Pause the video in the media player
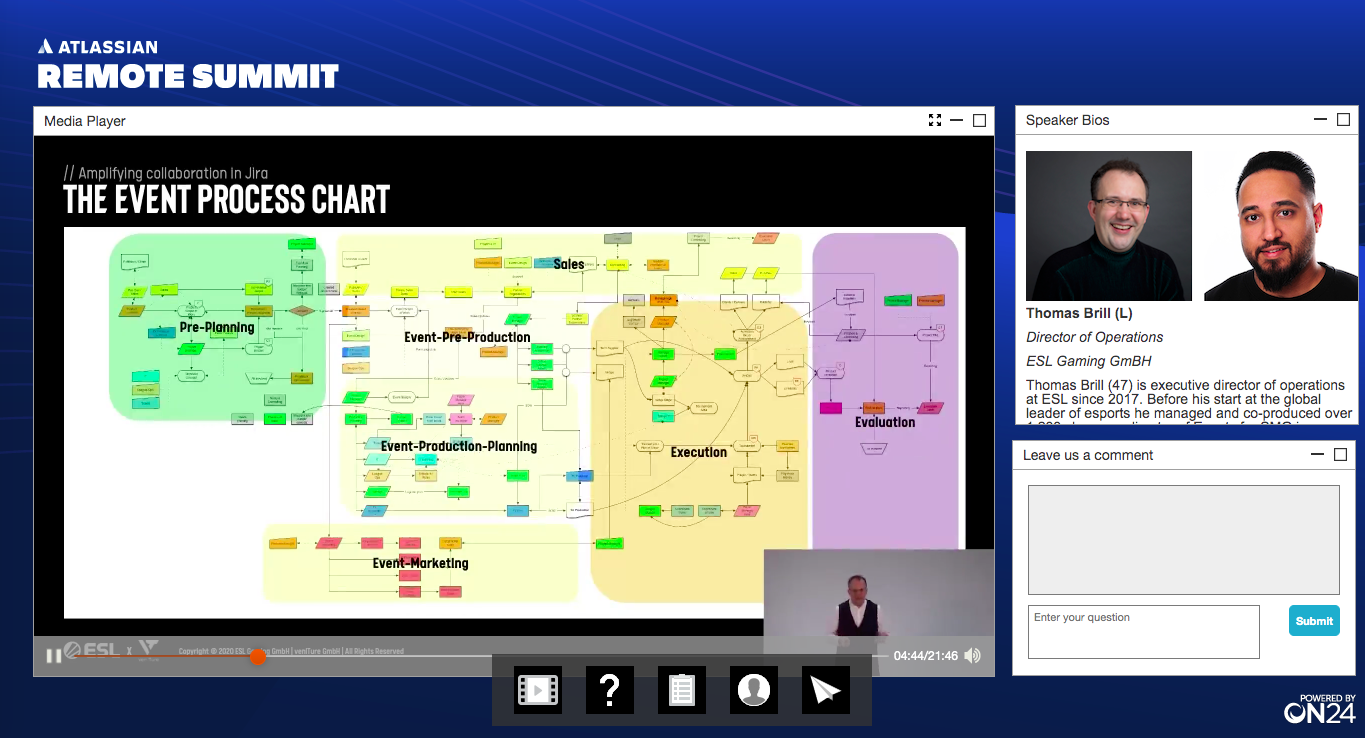 click(53, 656)
